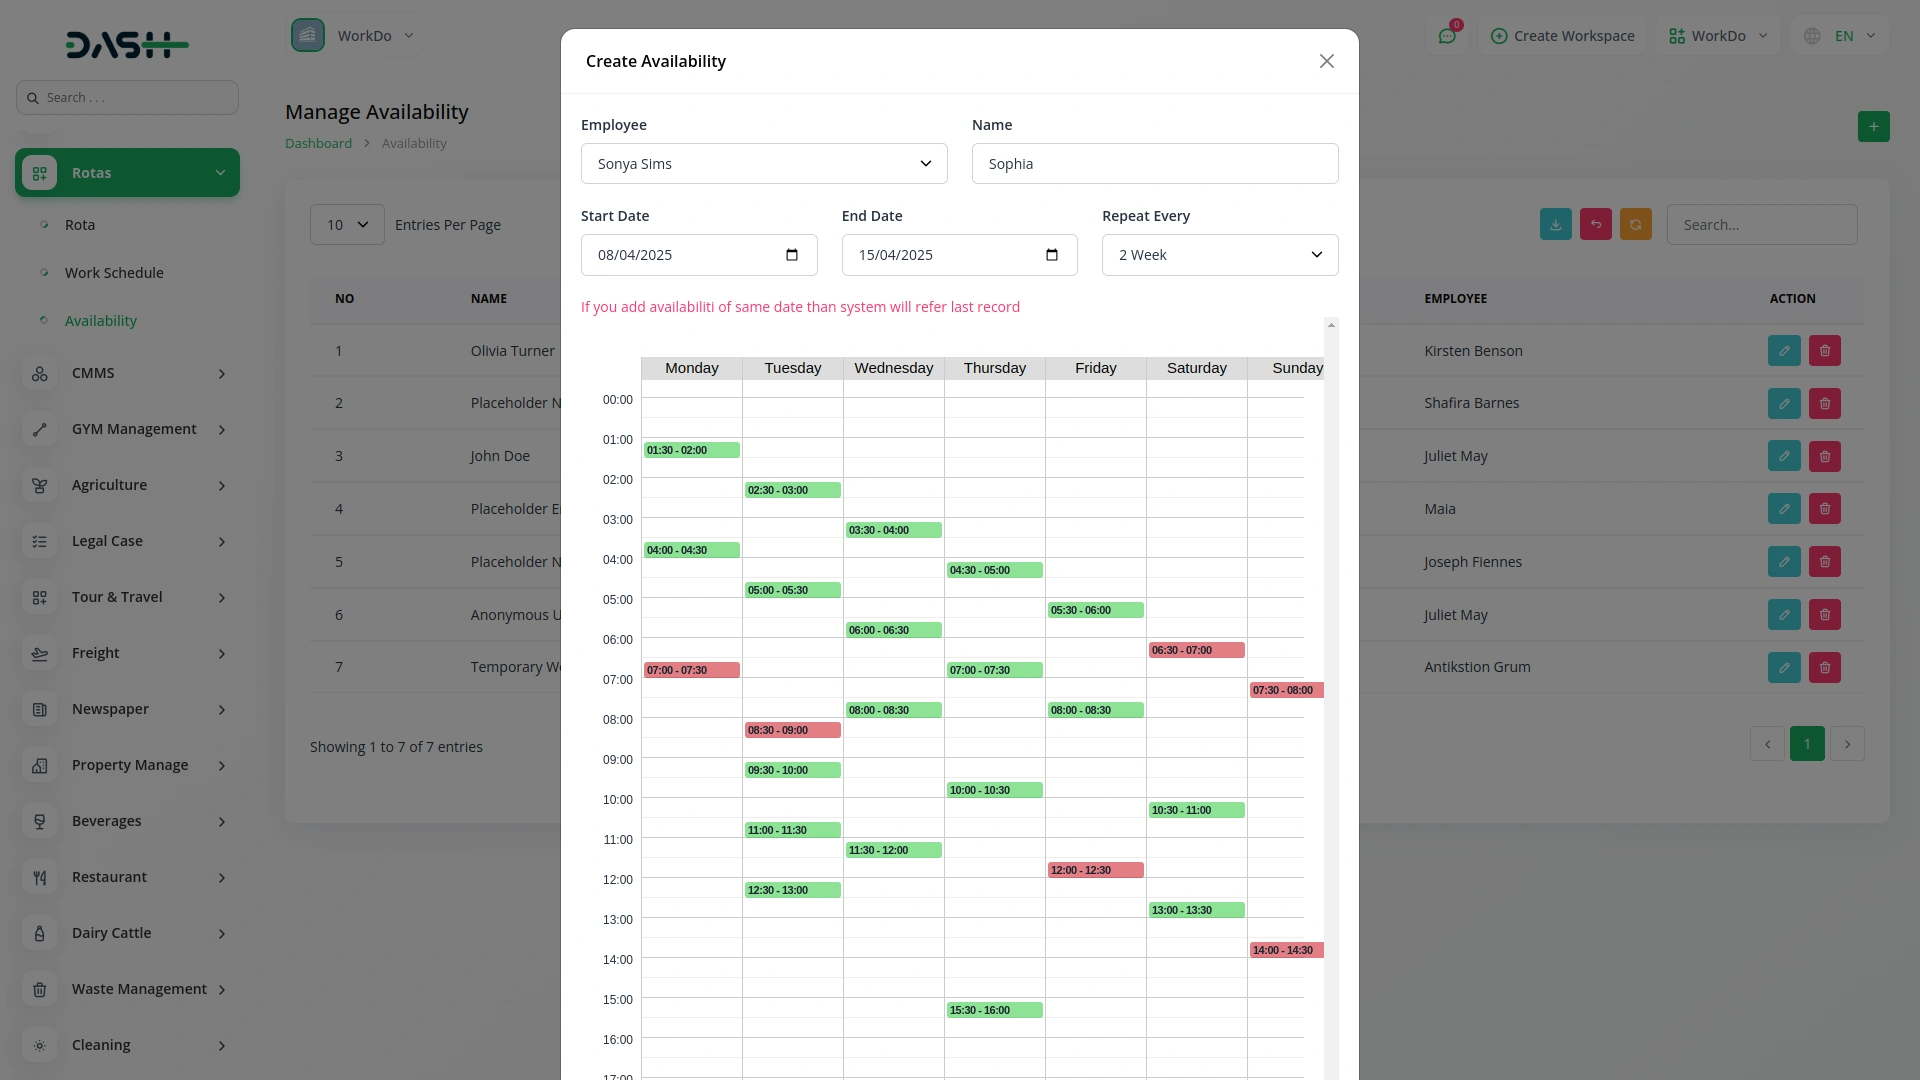Open the chat messages icon
The height and width of the screenshot is (1080, 1920).
click(1447, 36)
